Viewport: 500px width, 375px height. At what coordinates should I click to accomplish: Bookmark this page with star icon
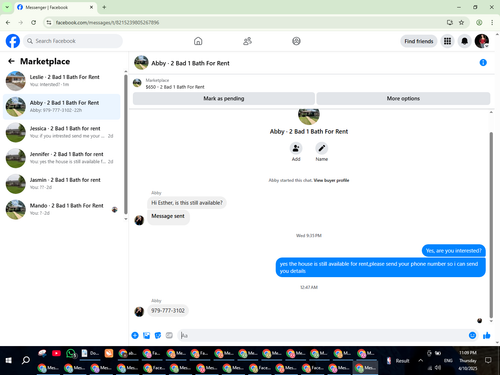tap(461, 22)
